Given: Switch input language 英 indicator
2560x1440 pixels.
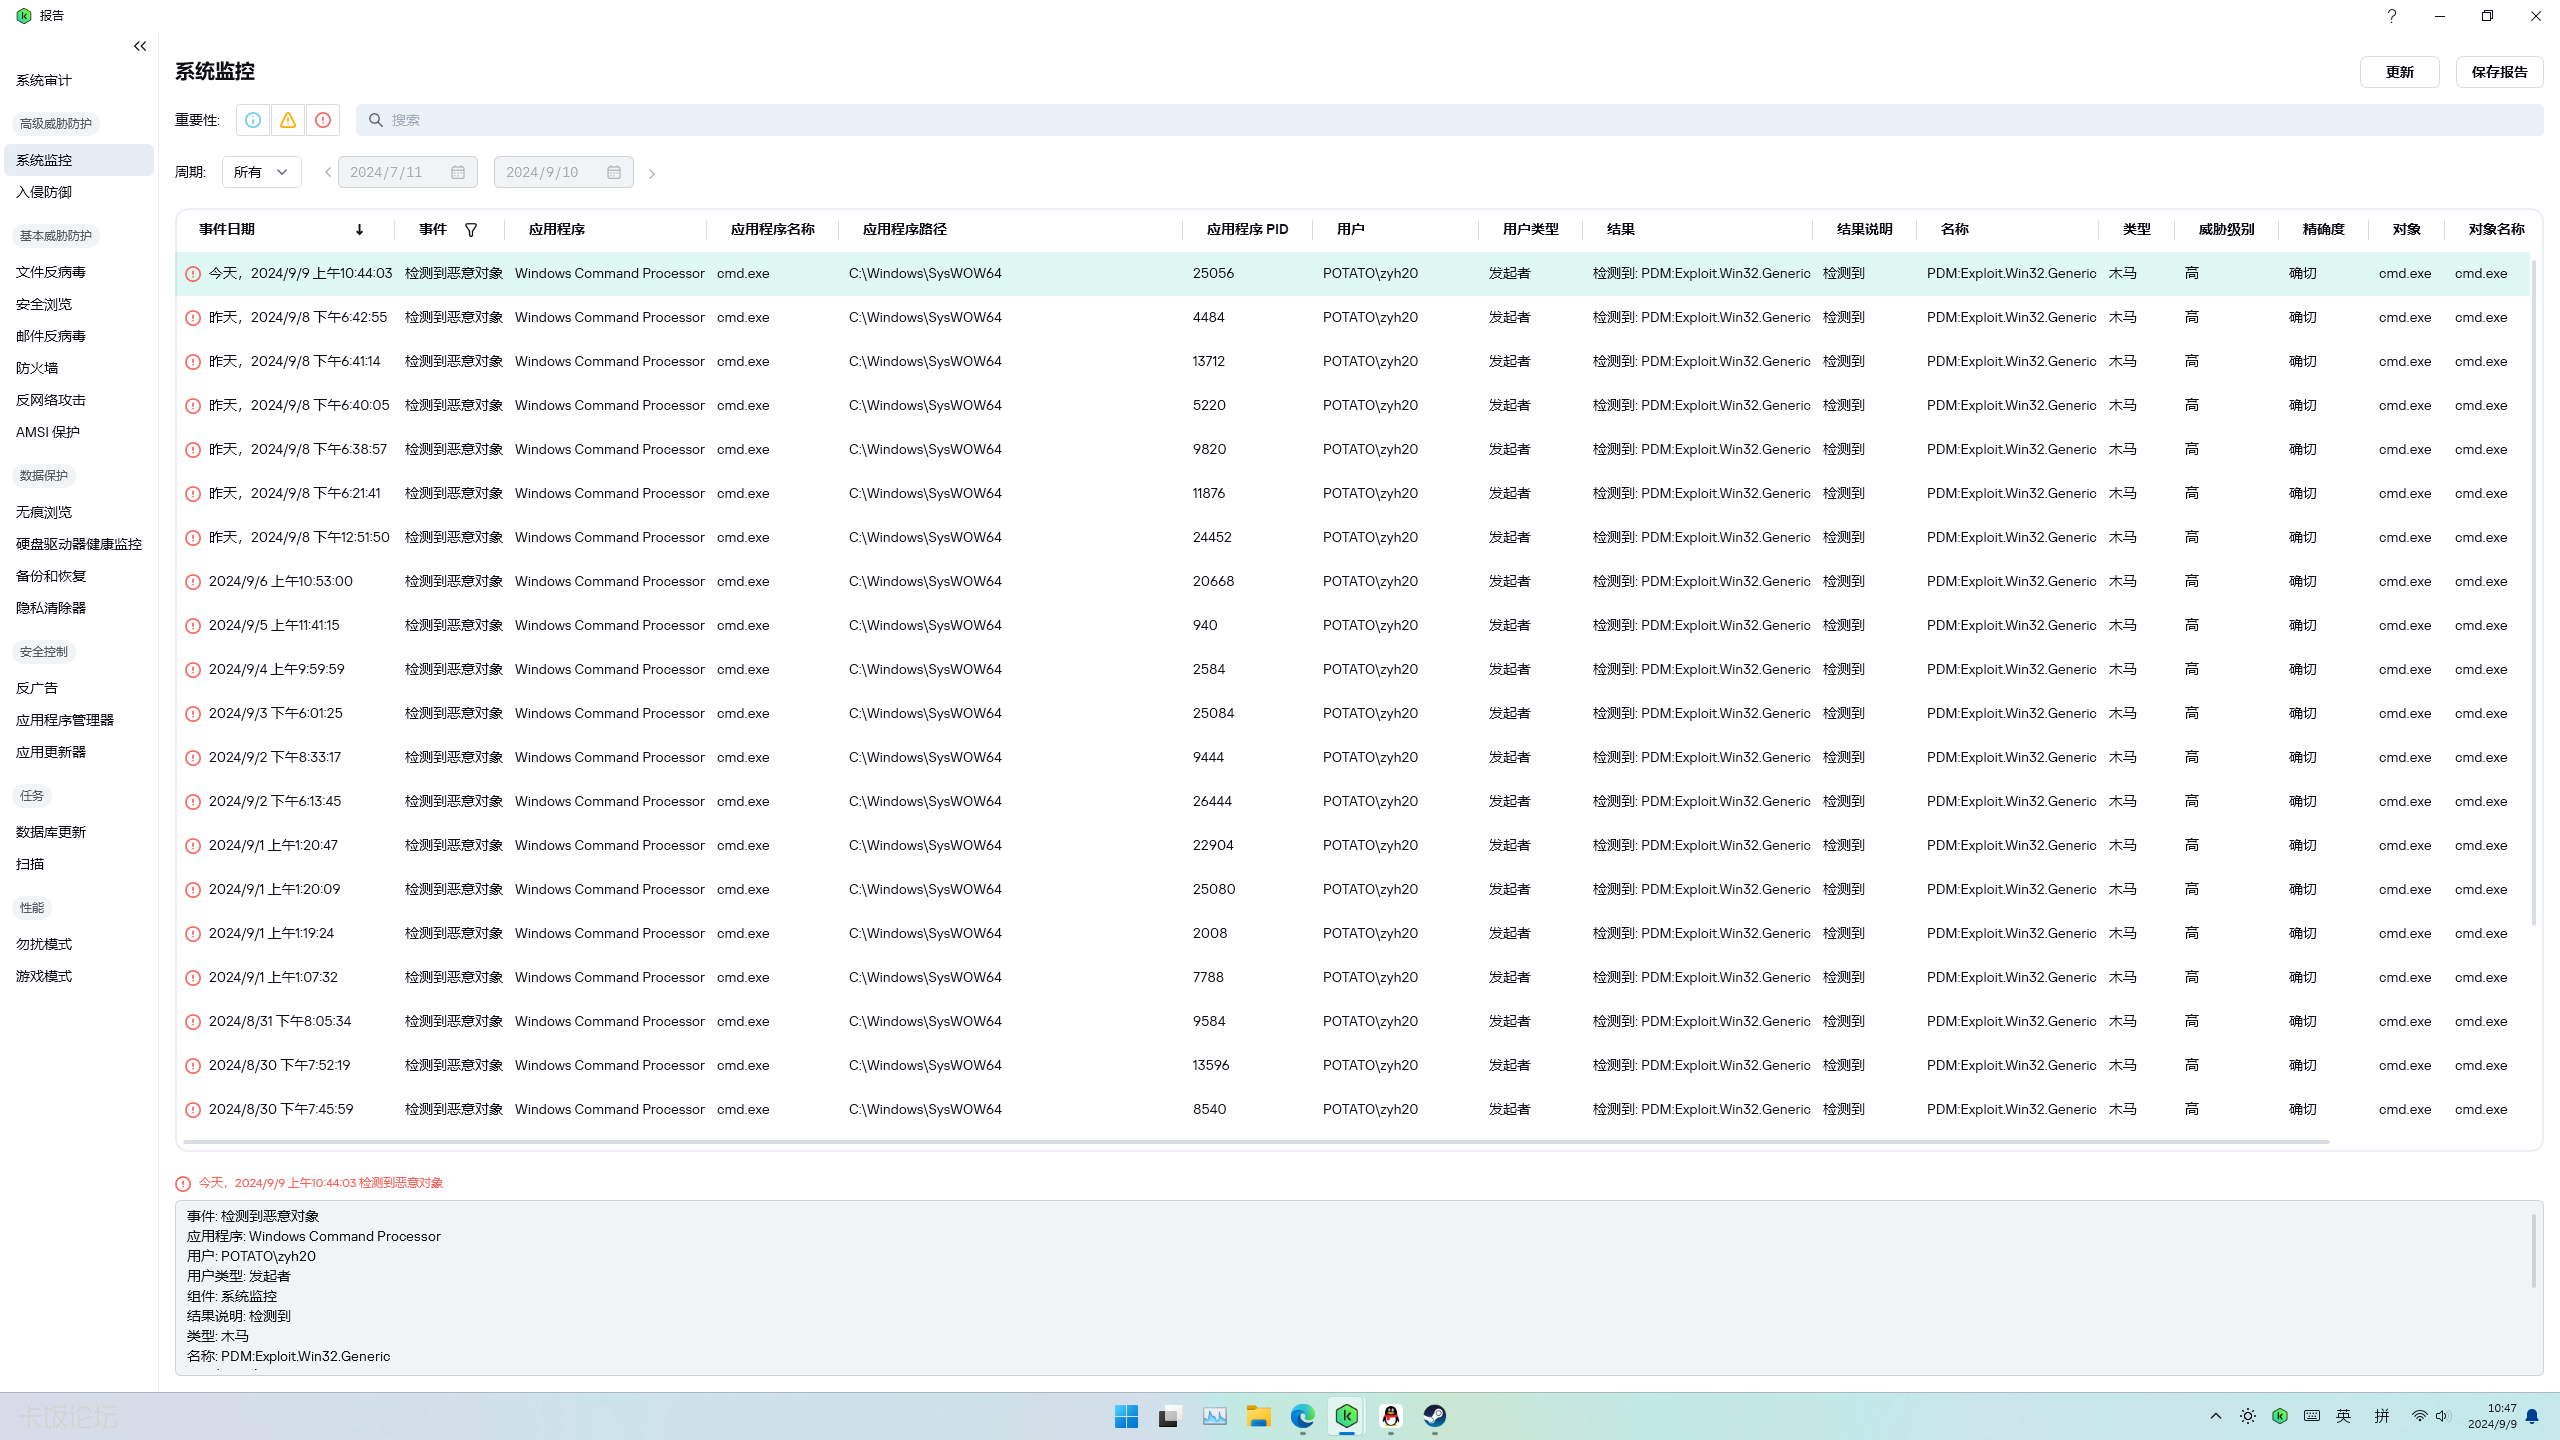Looking at the screenshot, I should point(2344,1416).
